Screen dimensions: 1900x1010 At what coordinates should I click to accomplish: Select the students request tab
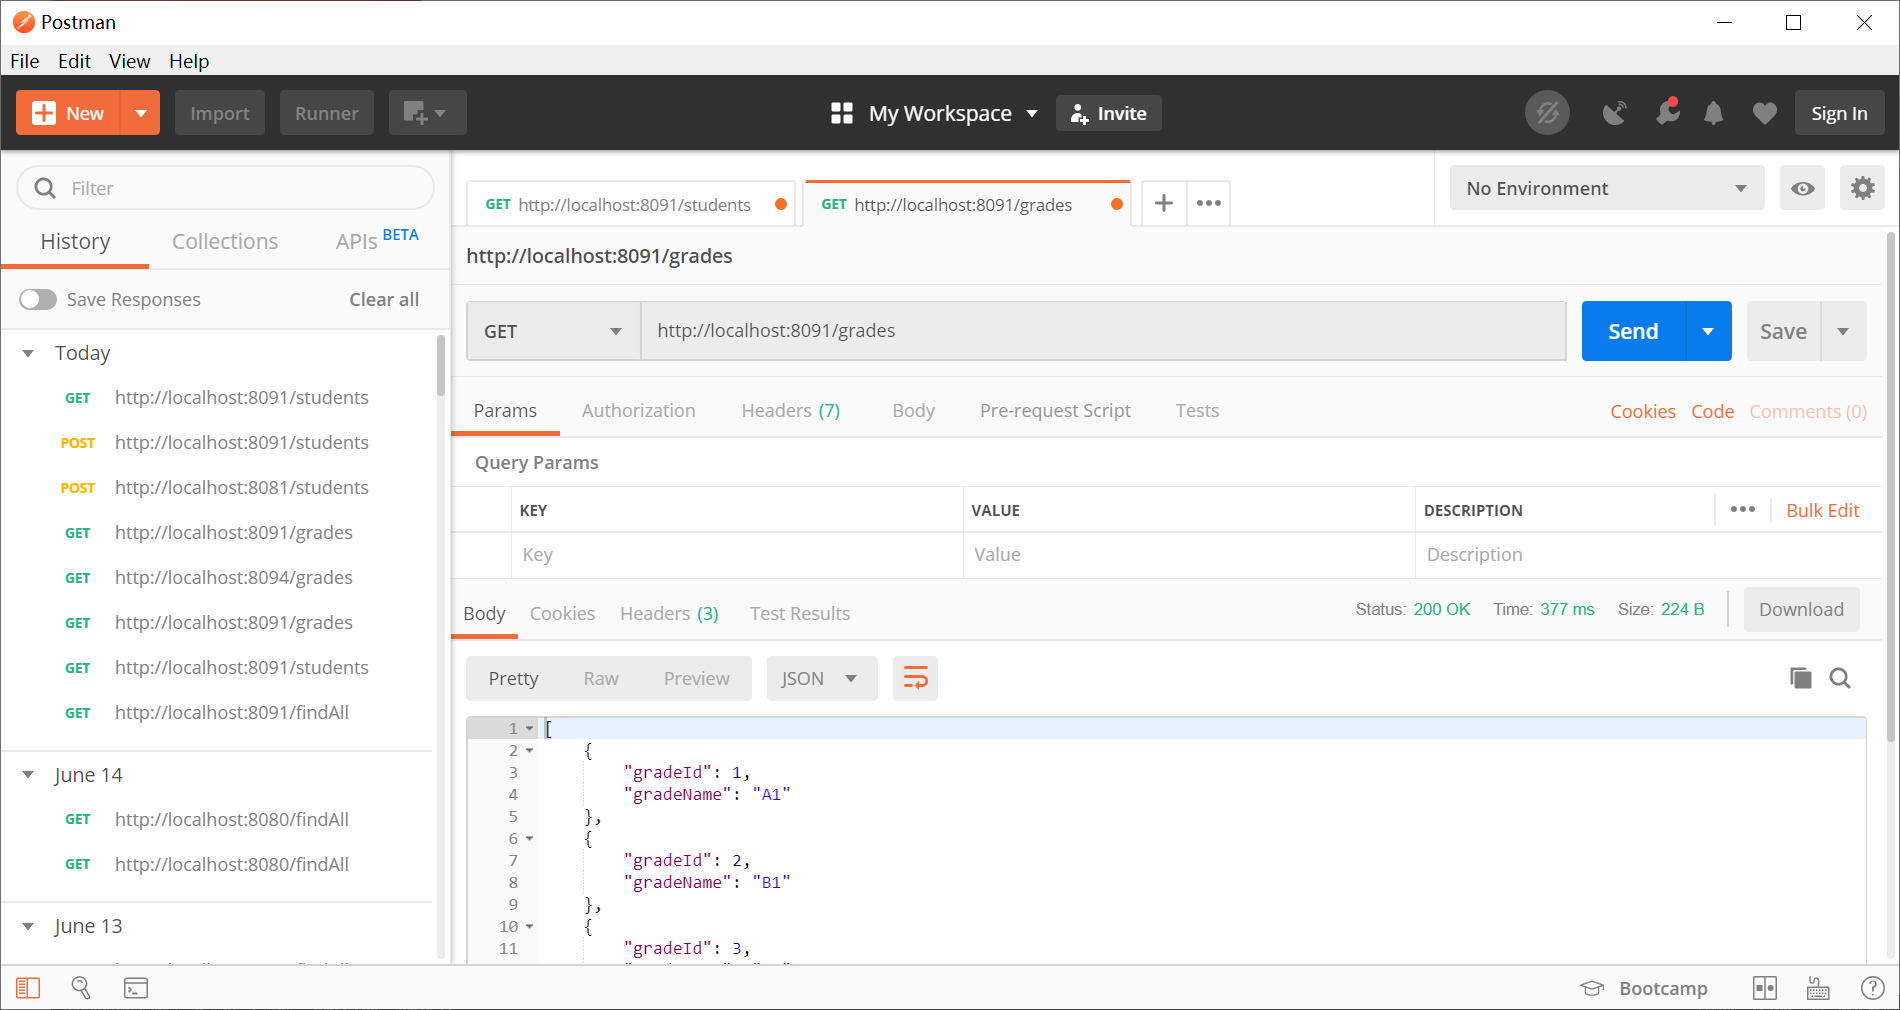point(631,205)
